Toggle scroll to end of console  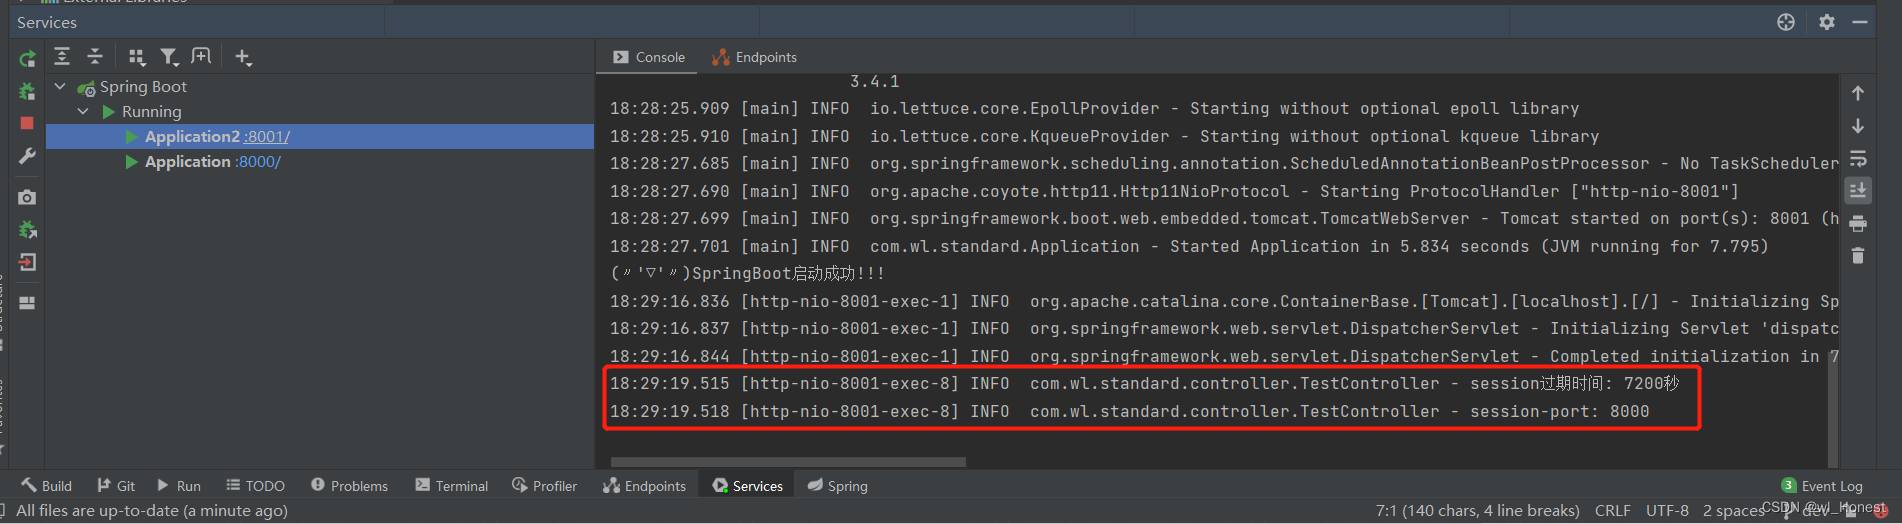coord(1857,190)
